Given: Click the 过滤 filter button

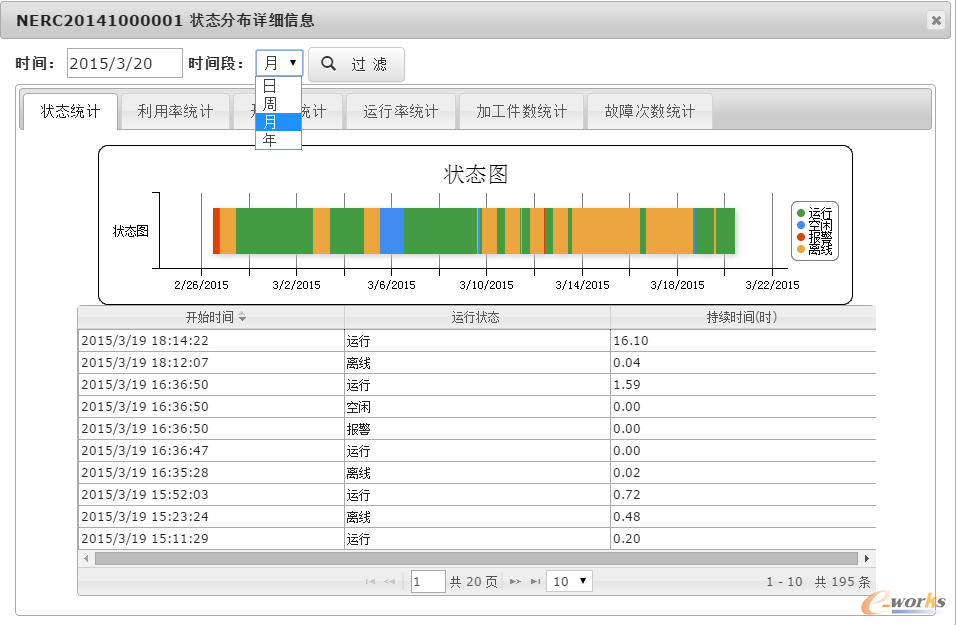Looking at the screenshot, I should tap(356, 64).
